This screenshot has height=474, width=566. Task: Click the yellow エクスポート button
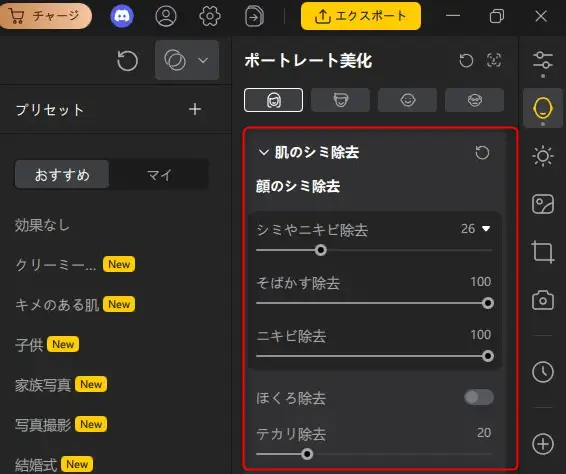(x=361, y=16)
